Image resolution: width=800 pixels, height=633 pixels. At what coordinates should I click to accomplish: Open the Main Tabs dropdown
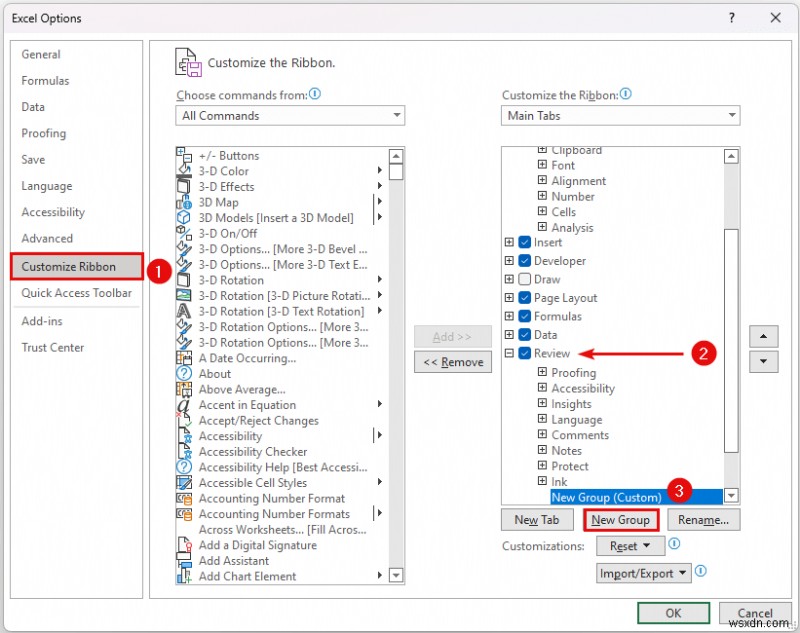point(620,116)
